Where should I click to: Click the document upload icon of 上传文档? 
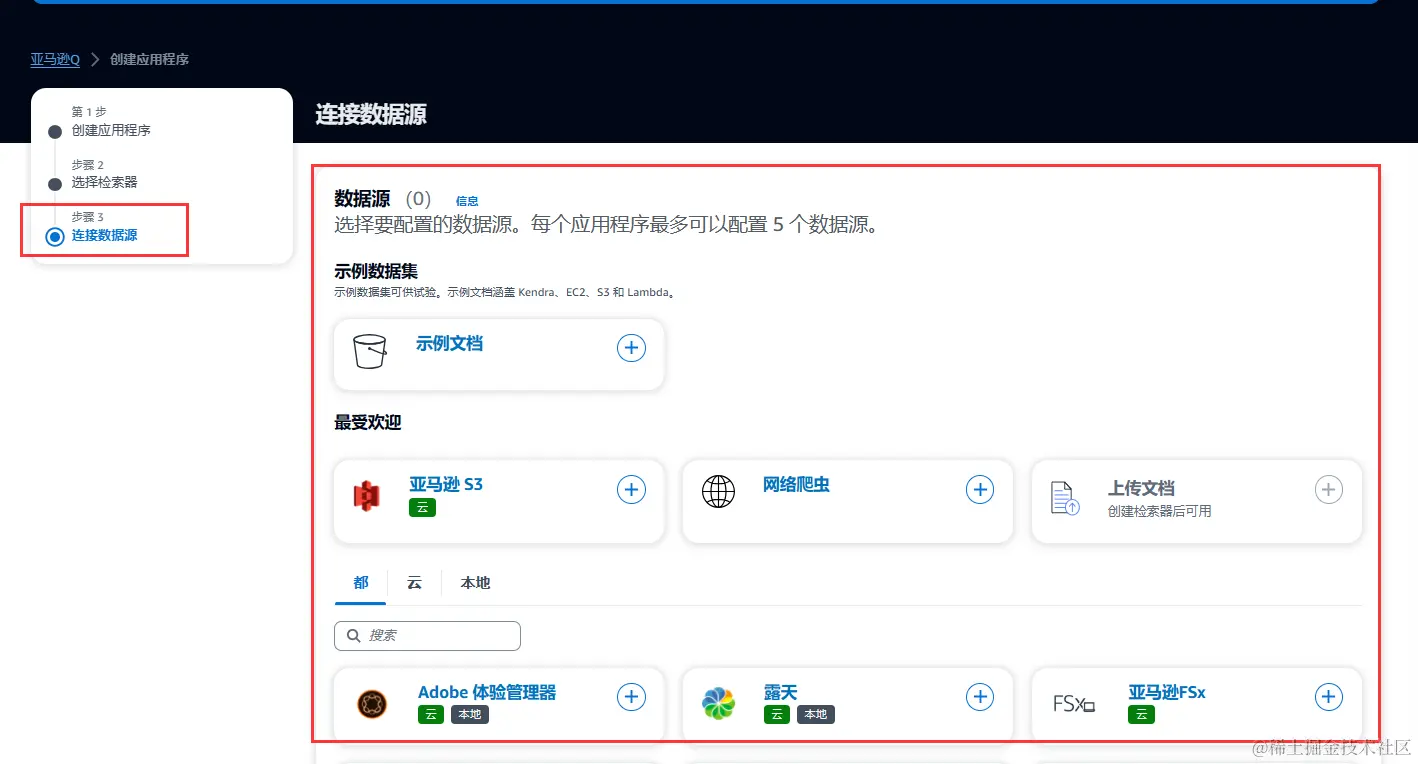(1065, 497)
